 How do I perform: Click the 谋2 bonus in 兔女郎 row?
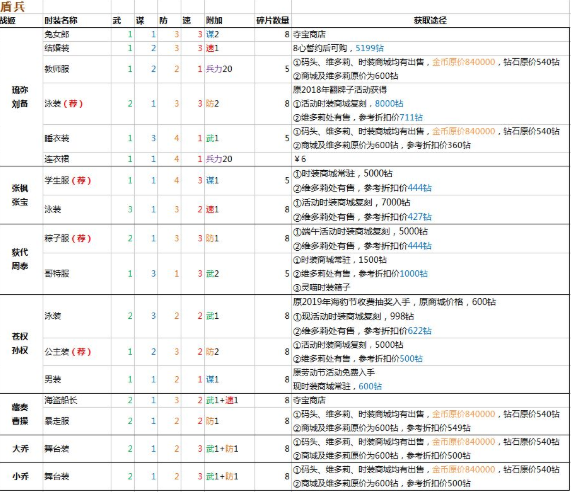click(212, 34)
